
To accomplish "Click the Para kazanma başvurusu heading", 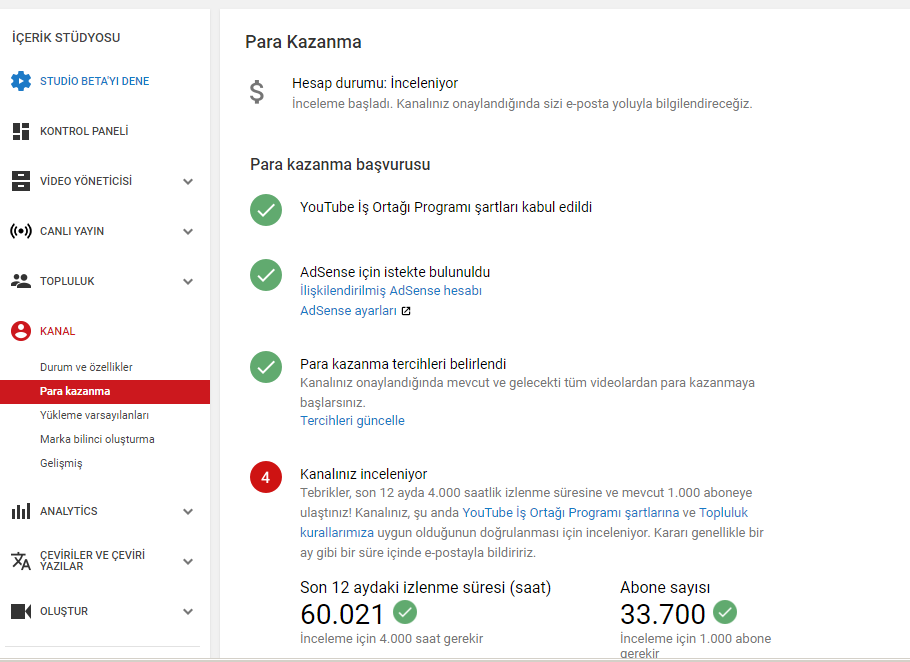I will click(340, 164).
